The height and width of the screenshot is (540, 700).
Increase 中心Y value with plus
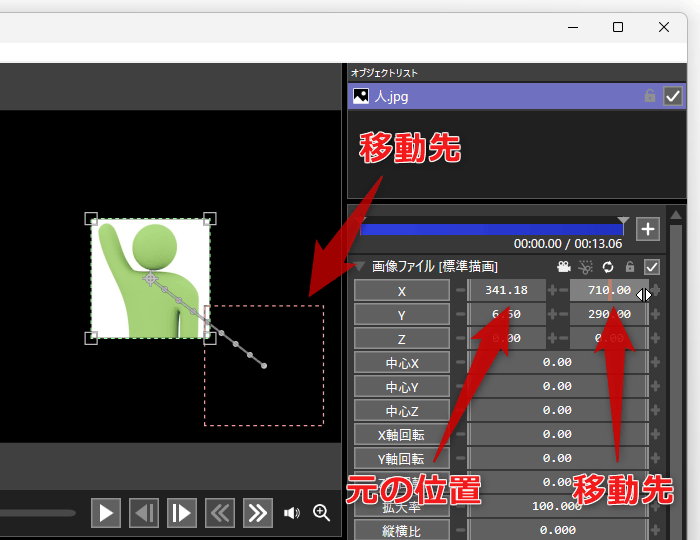point(655,386)
